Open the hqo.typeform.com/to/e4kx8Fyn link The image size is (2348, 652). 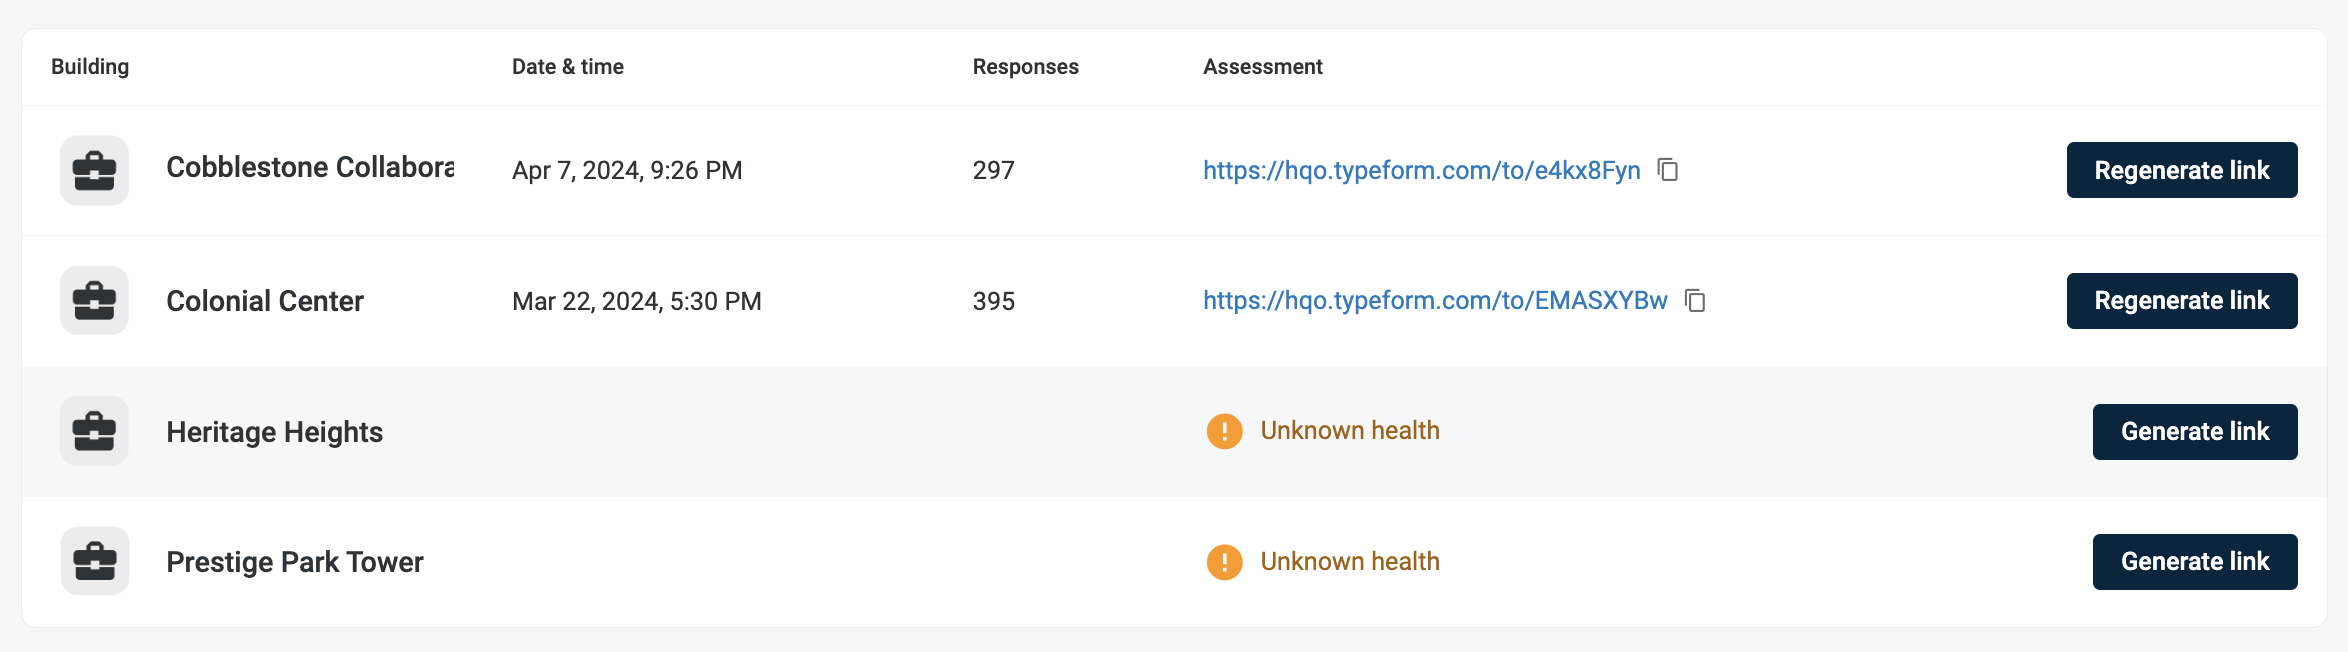coord(1421,170)
